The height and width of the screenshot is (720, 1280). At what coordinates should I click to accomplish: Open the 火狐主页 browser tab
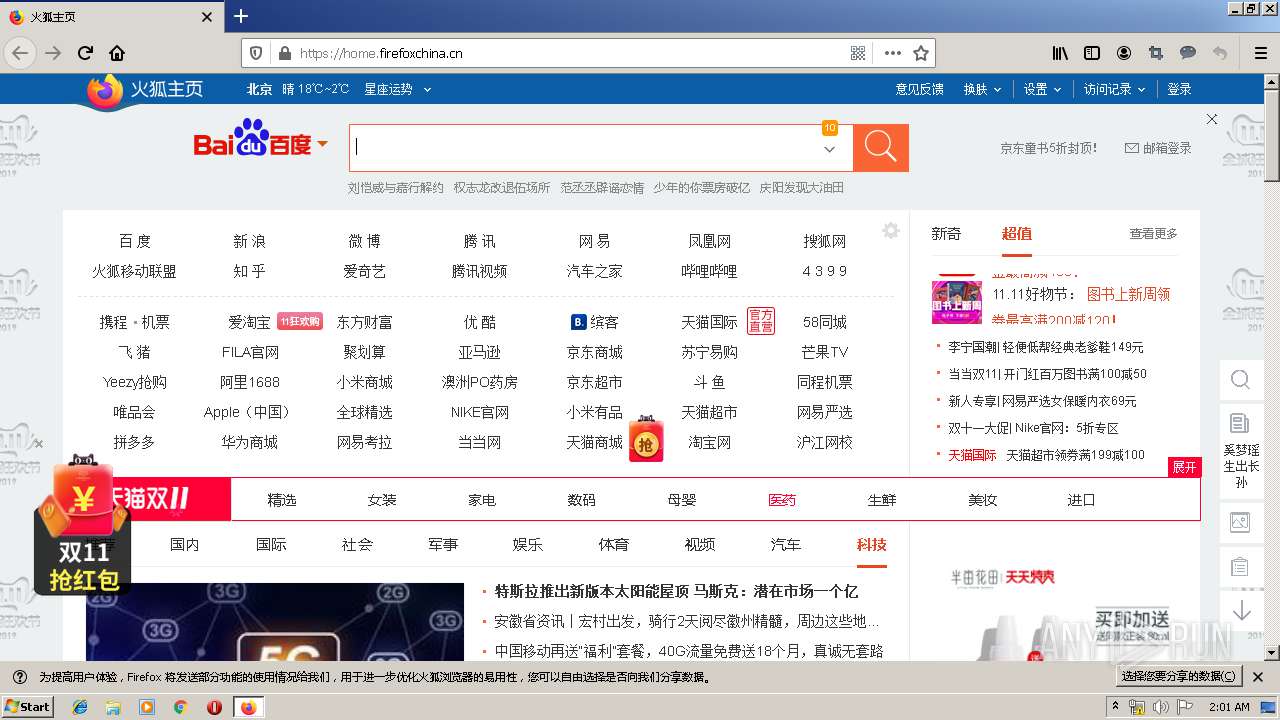point(110,17)
